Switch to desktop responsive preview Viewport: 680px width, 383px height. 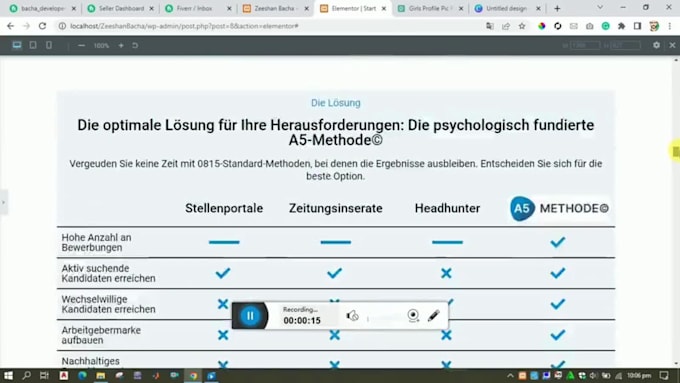coord(17,45)
